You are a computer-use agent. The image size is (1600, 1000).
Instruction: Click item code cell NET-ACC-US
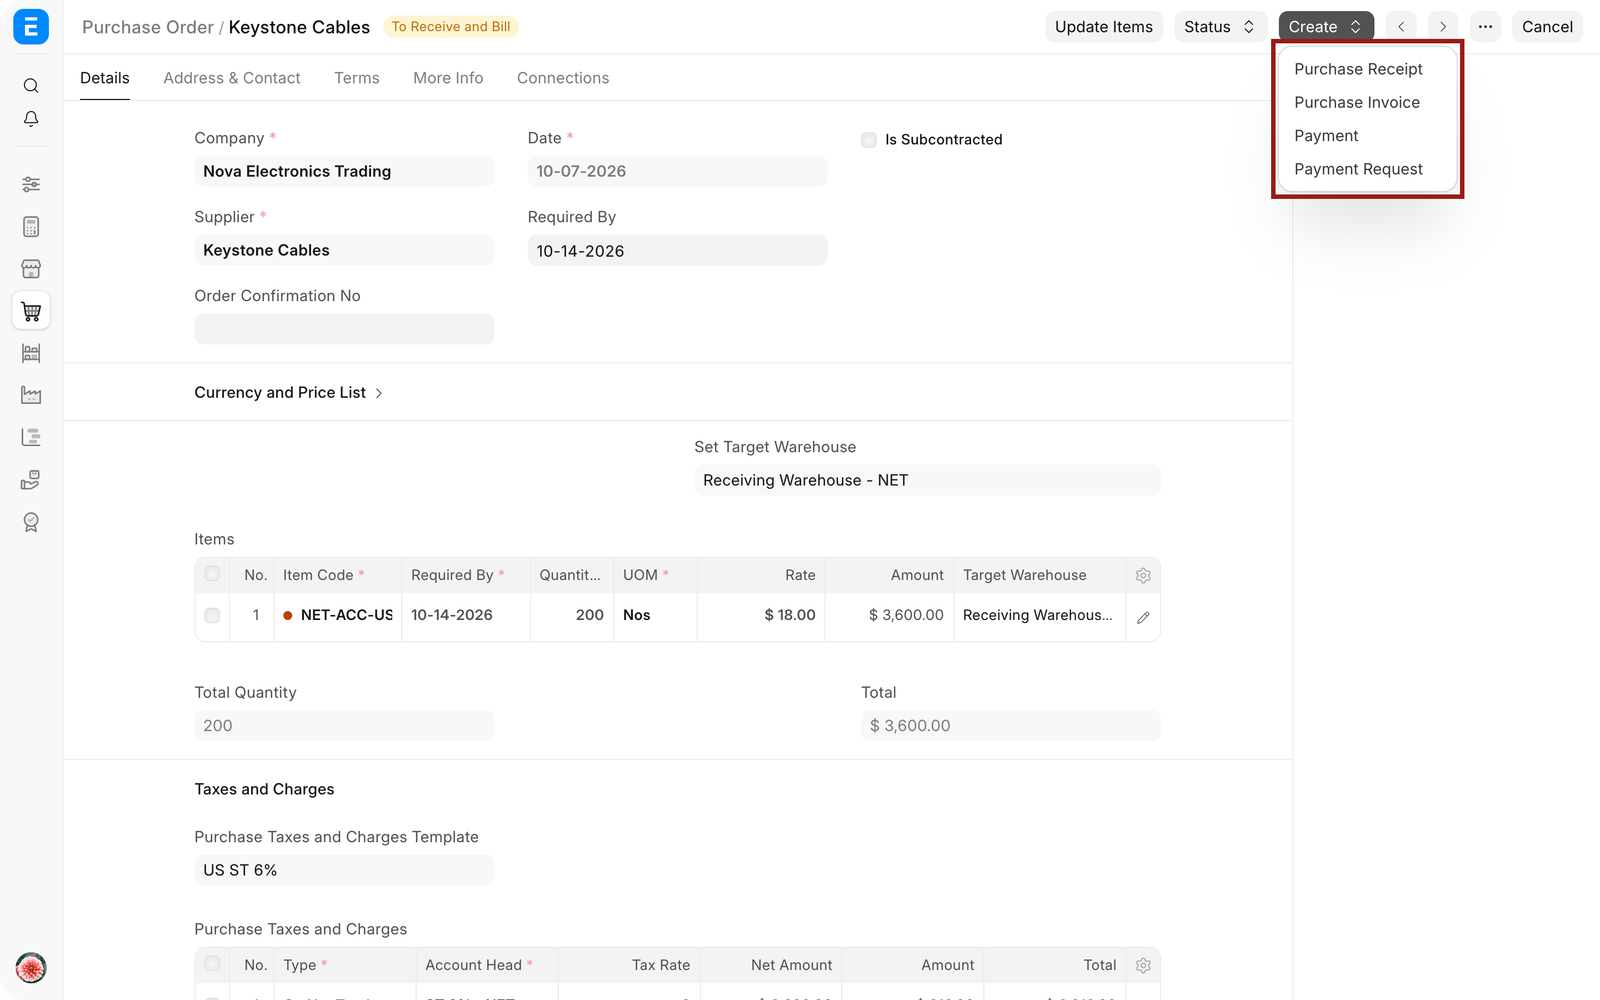(338, 616)
